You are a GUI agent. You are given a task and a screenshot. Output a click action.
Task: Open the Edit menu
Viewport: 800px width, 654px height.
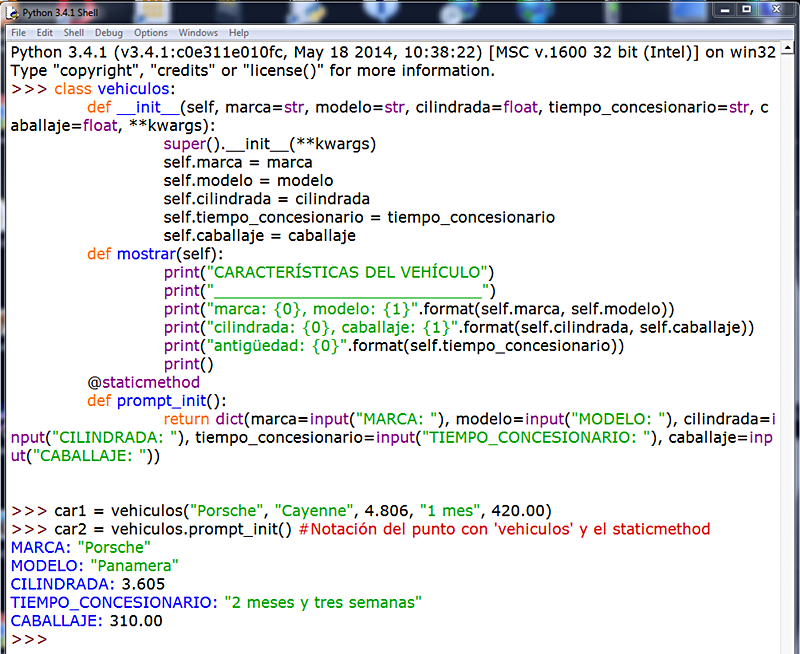coord(44,33)
